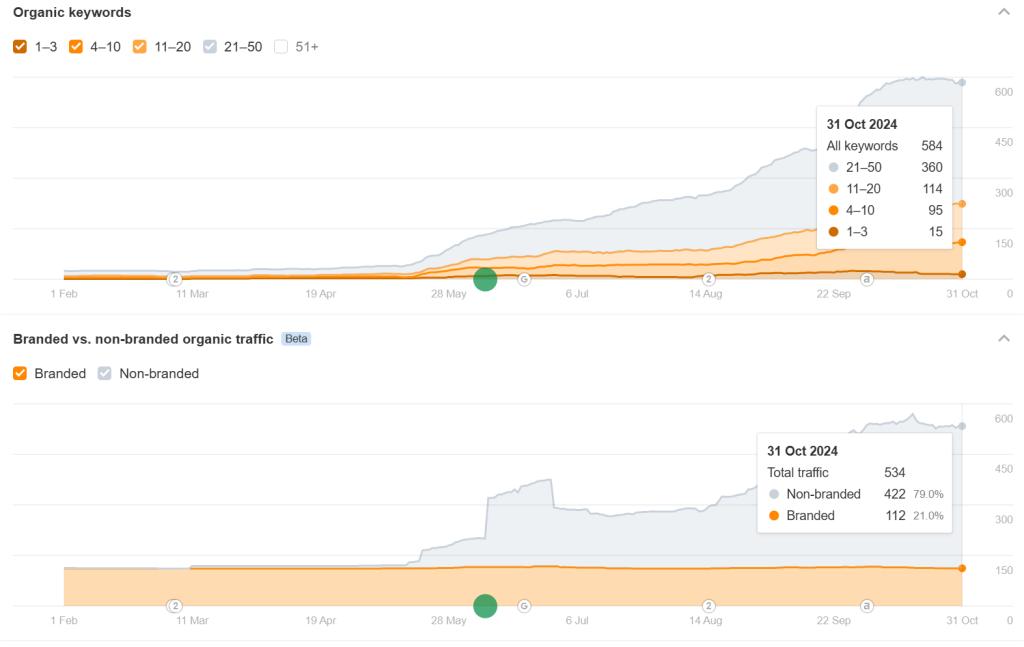Collapse the Branded vs. non-branded traffic section
This screenshot has height=647, width=1024.
[1004, 338]
